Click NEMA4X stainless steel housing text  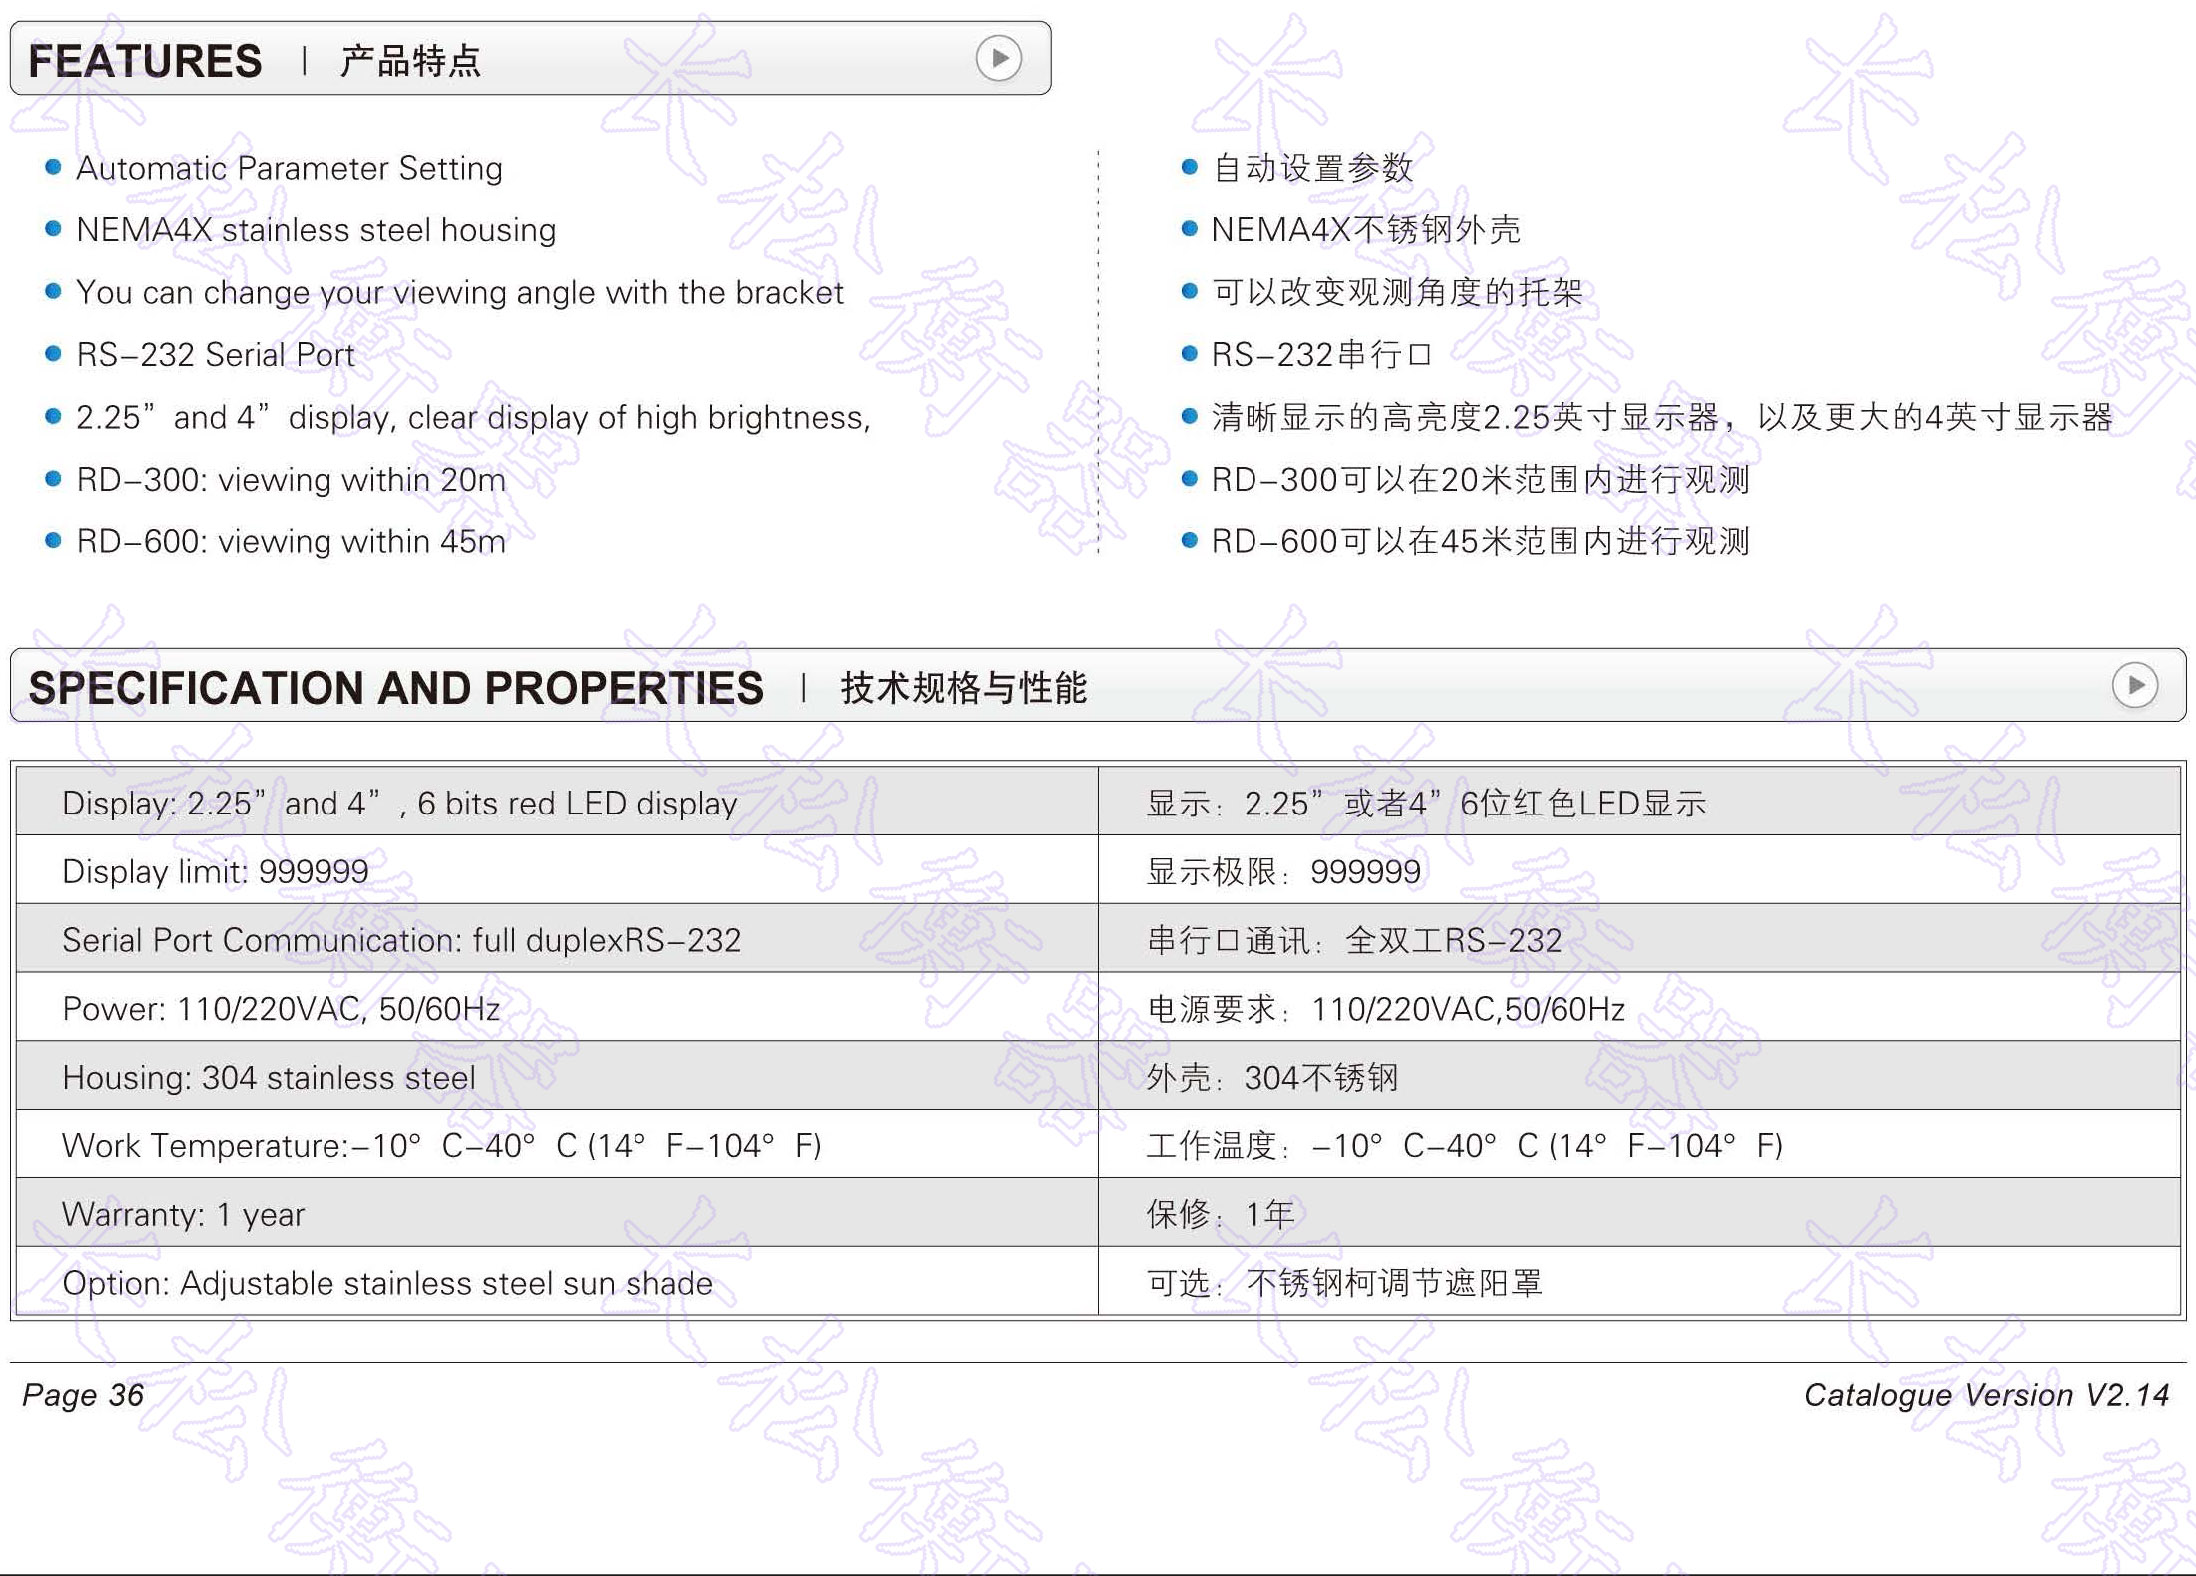(x=316, y=230)
